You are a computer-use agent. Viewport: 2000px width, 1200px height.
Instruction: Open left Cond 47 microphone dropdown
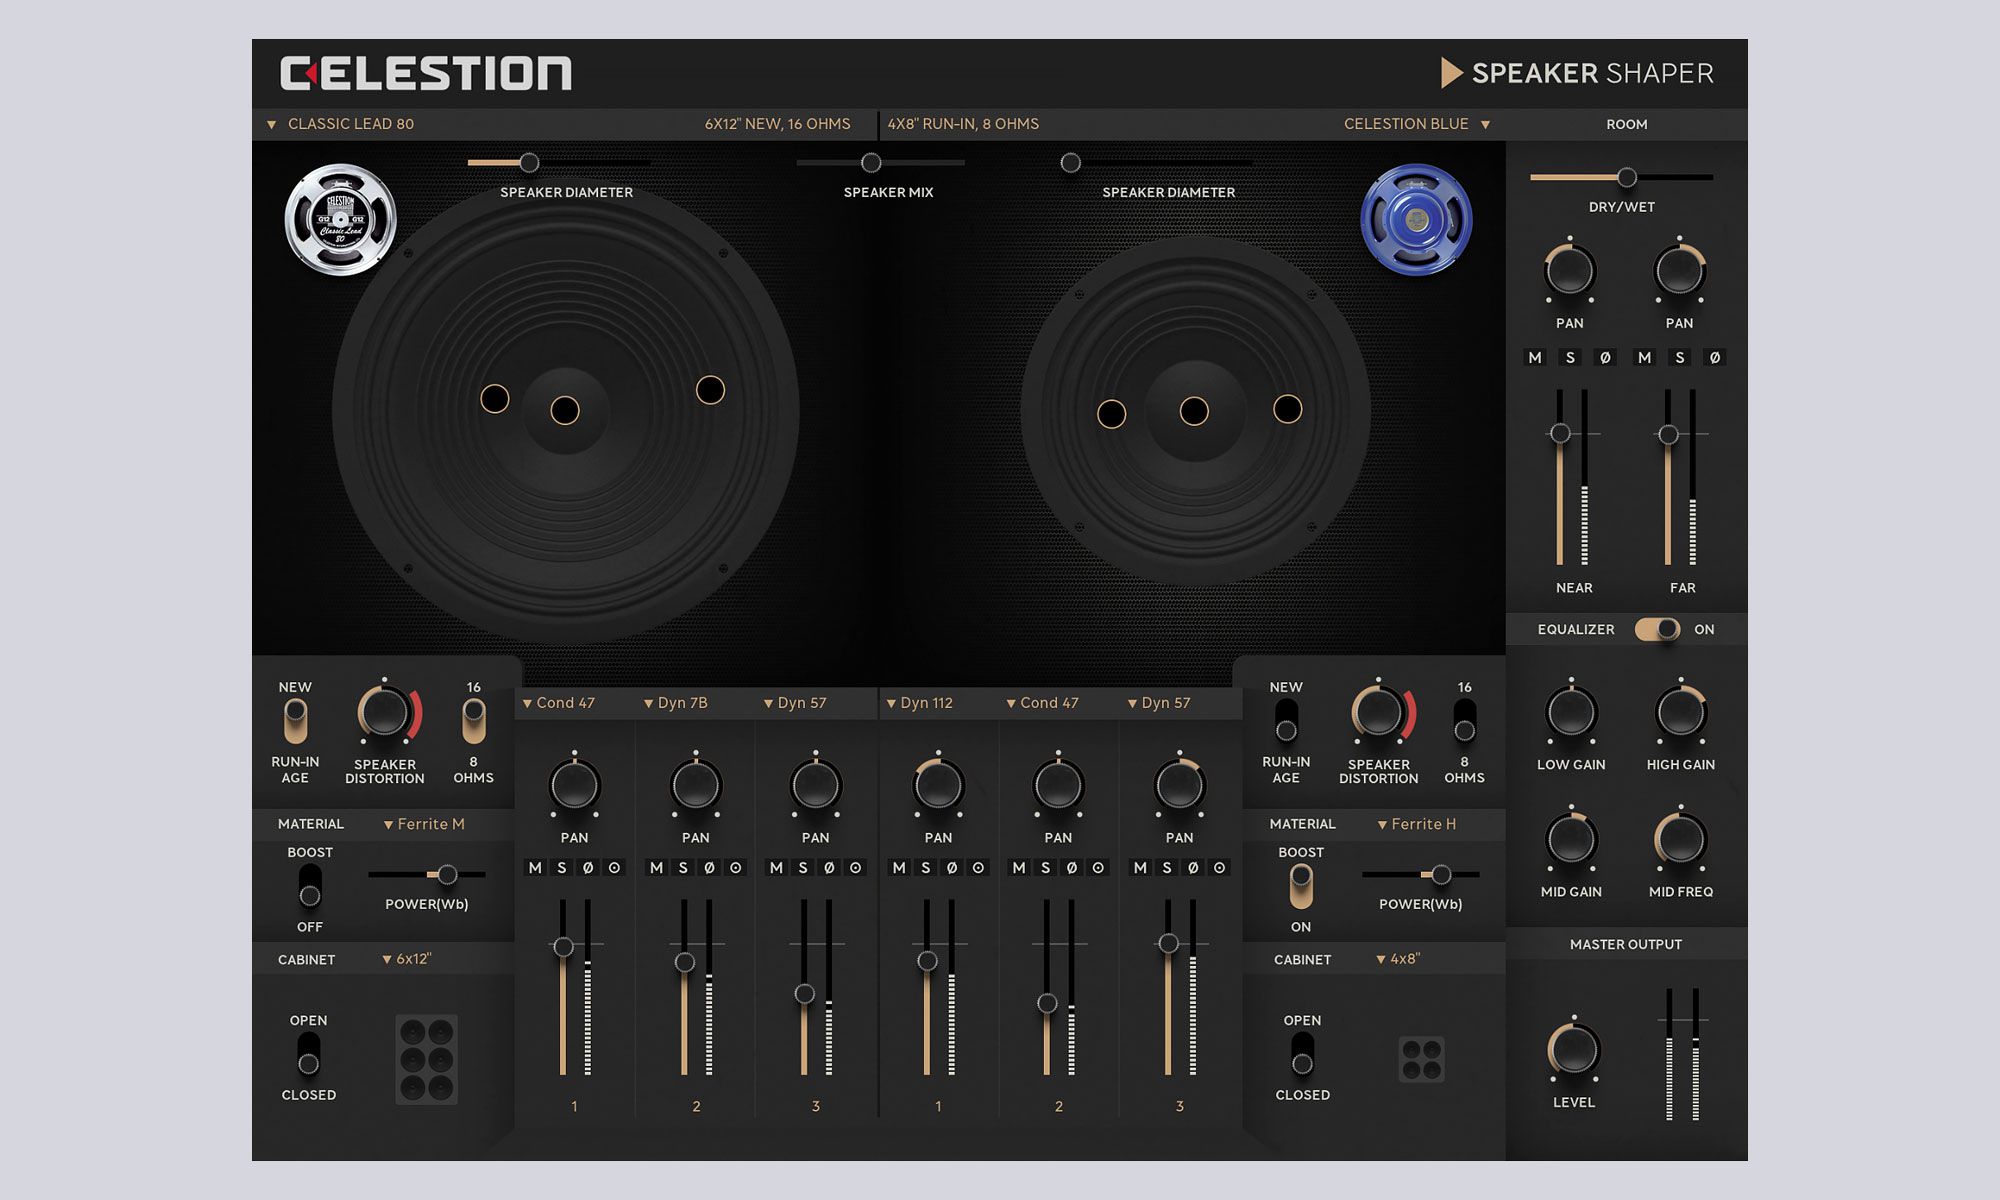[559, 703]
